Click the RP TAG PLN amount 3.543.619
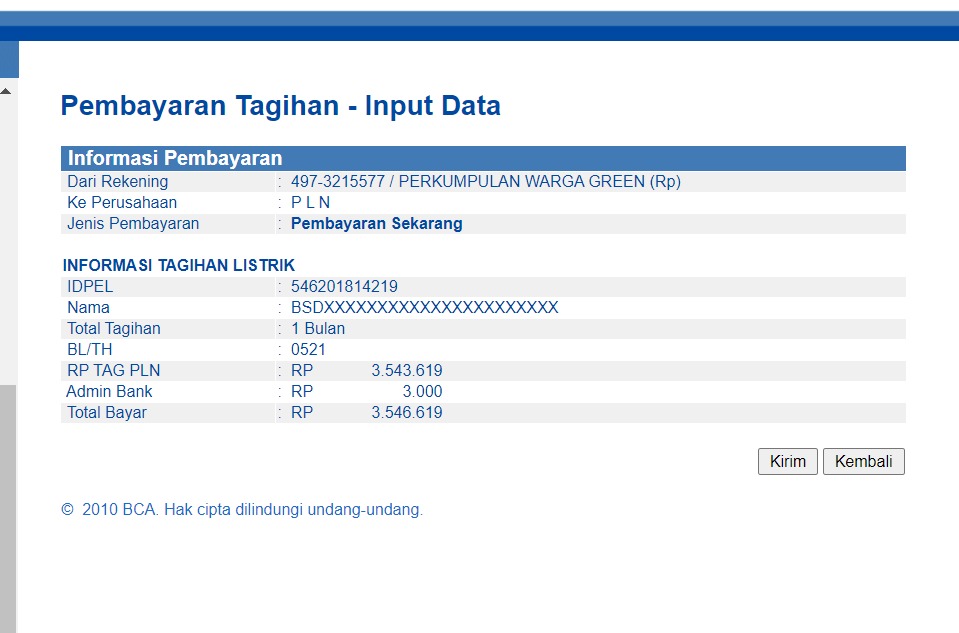This screenshot has width=959, height=633. coord(406,371)
